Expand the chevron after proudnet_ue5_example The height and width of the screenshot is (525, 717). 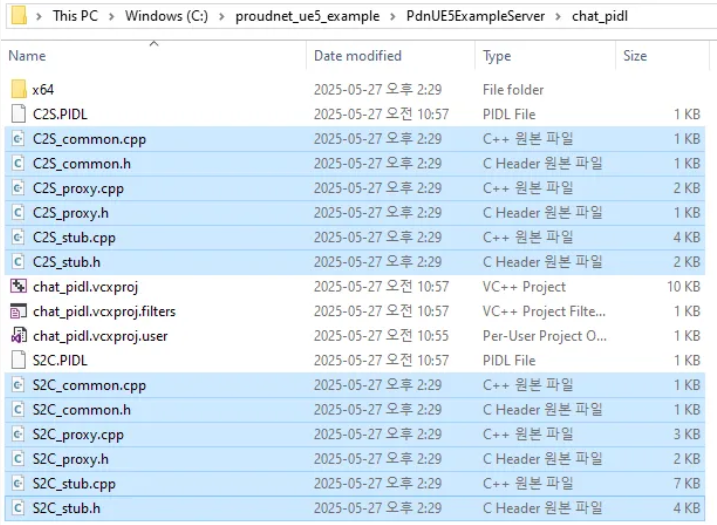coord(393,16)
